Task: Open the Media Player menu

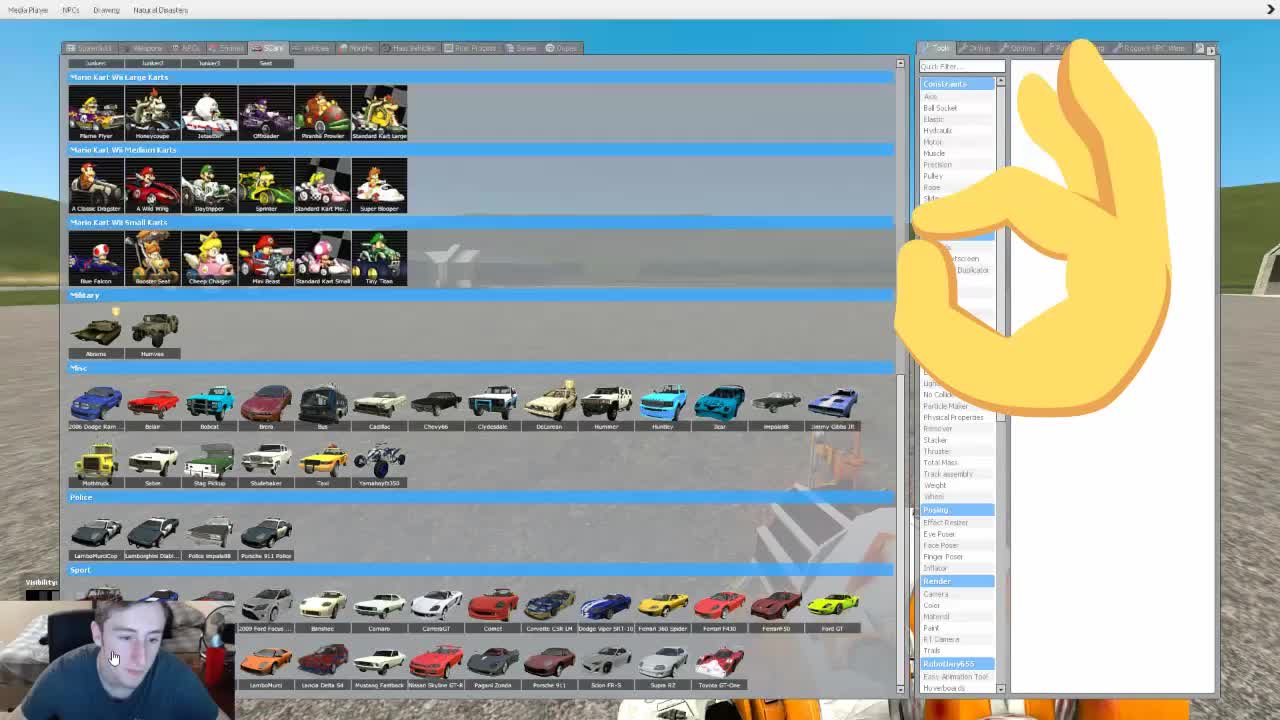Action: (28, 10)
